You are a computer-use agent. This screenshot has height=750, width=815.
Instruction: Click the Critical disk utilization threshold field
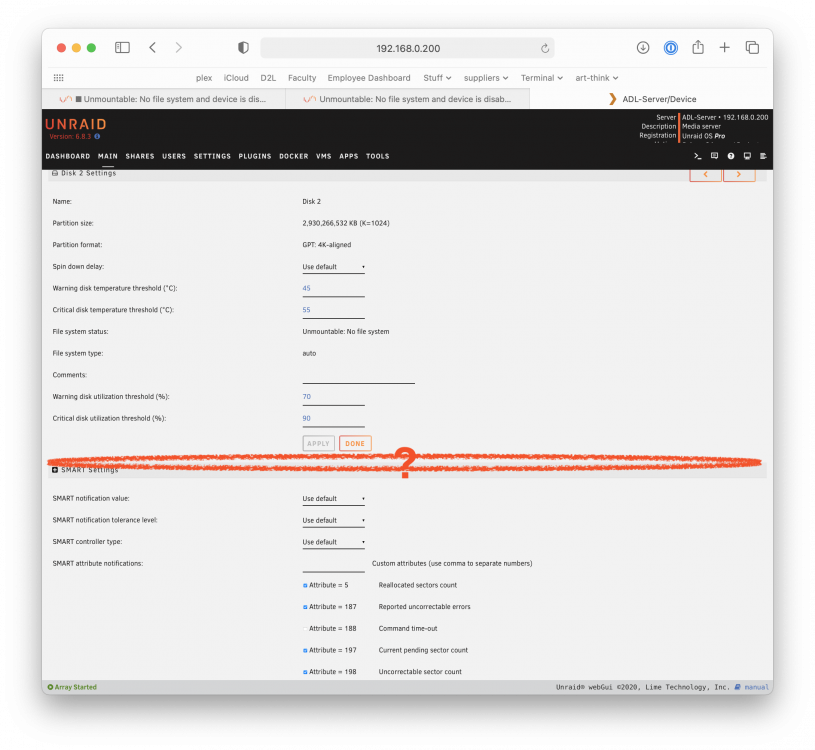[x=333, y=419]
